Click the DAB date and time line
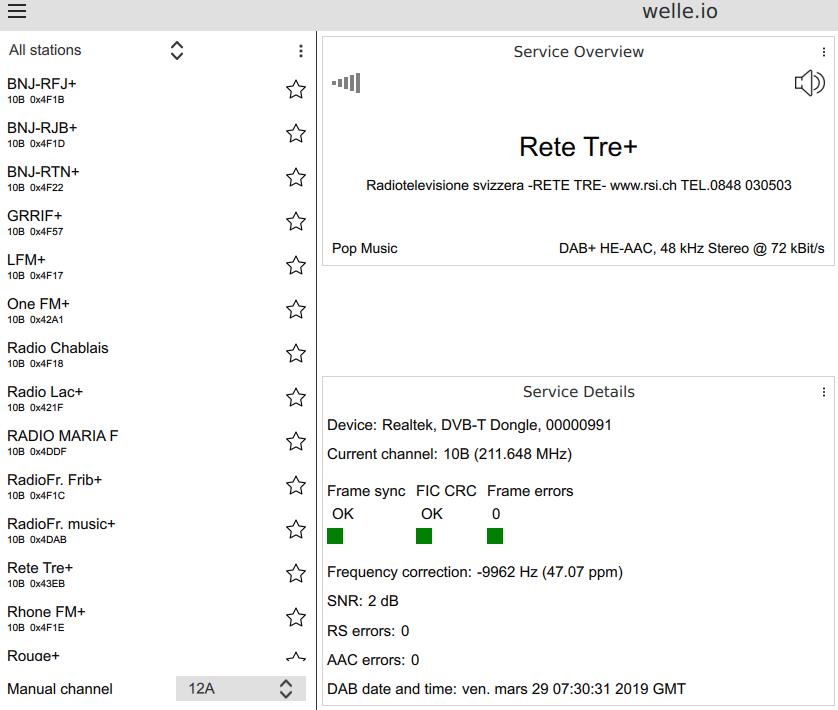This screenshot has height=710, width=838. (506, 689)
